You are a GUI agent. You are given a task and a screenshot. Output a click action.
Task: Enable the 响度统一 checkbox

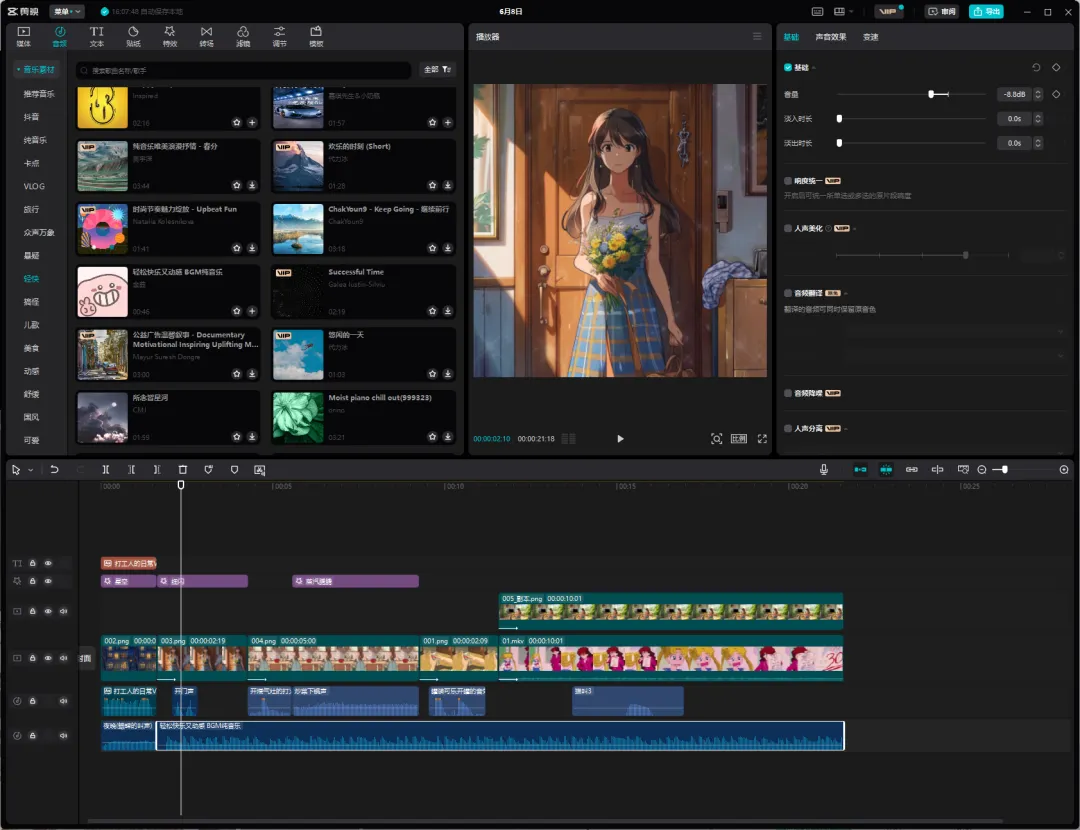pyautogui.click(x=788, y=181)
